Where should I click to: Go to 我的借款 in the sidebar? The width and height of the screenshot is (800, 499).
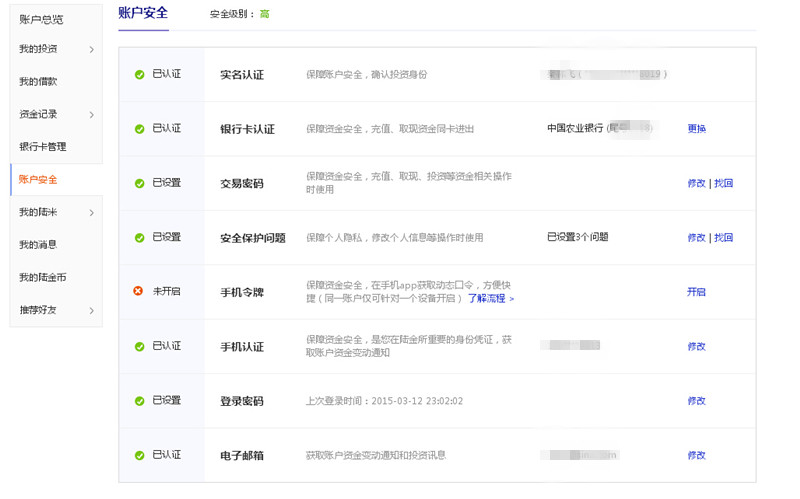(x=38, y=82)
